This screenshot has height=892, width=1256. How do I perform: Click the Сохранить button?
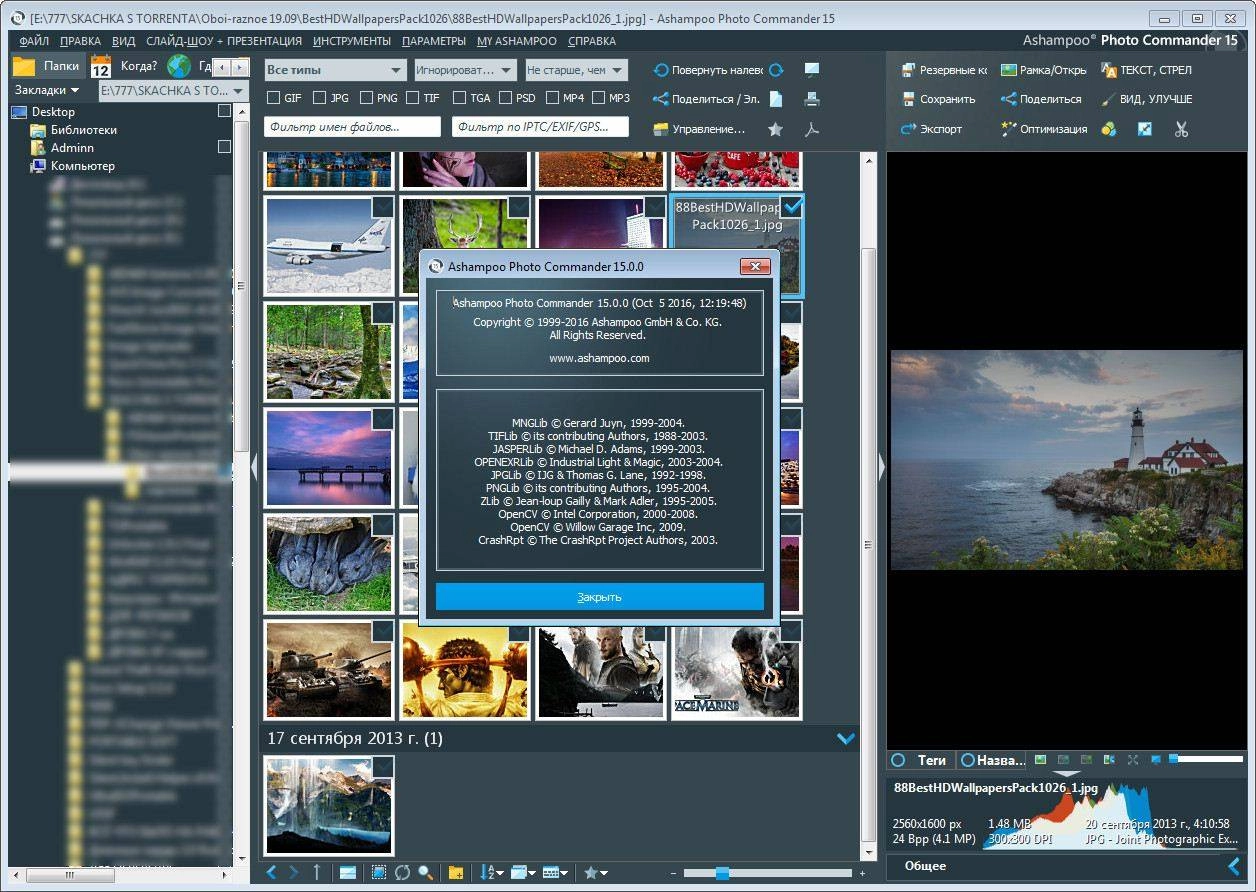coord(938,99)
